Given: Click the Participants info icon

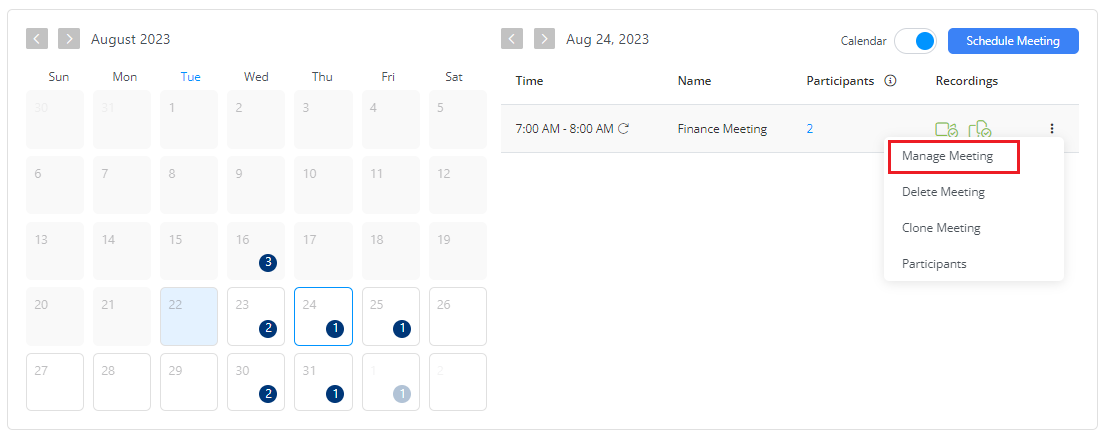Looking at the screenshot, I should pyautogui.click(x=890, y=81).
